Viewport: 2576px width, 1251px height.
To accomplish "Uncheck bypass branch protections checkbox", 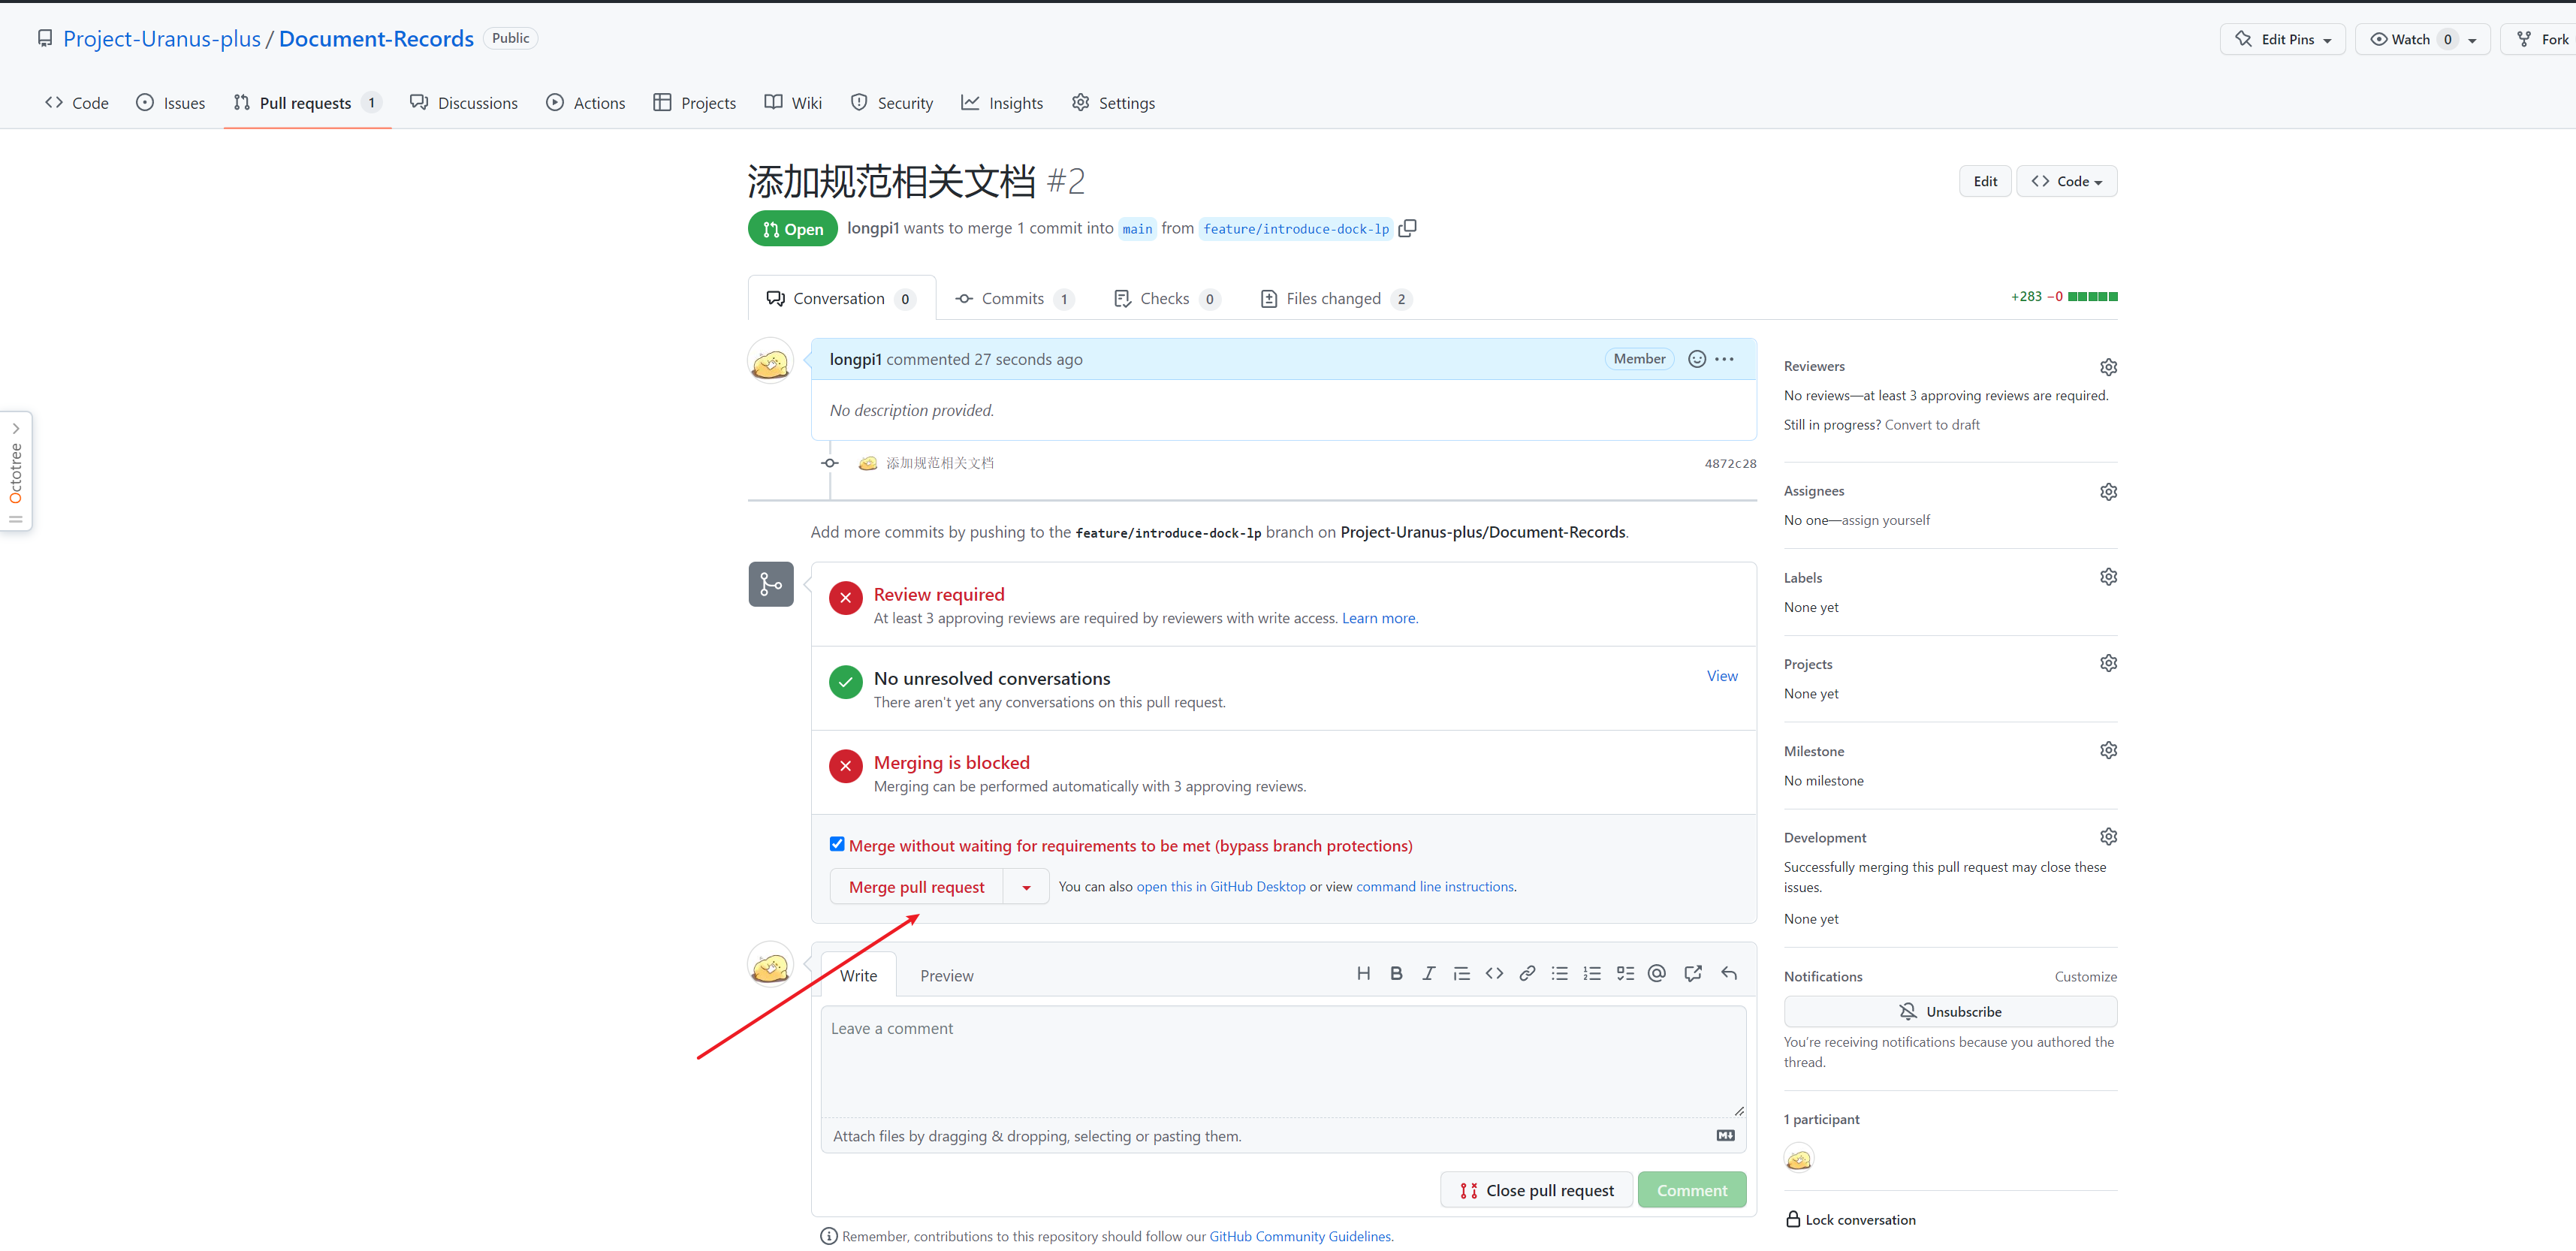I will coord(837,844).
